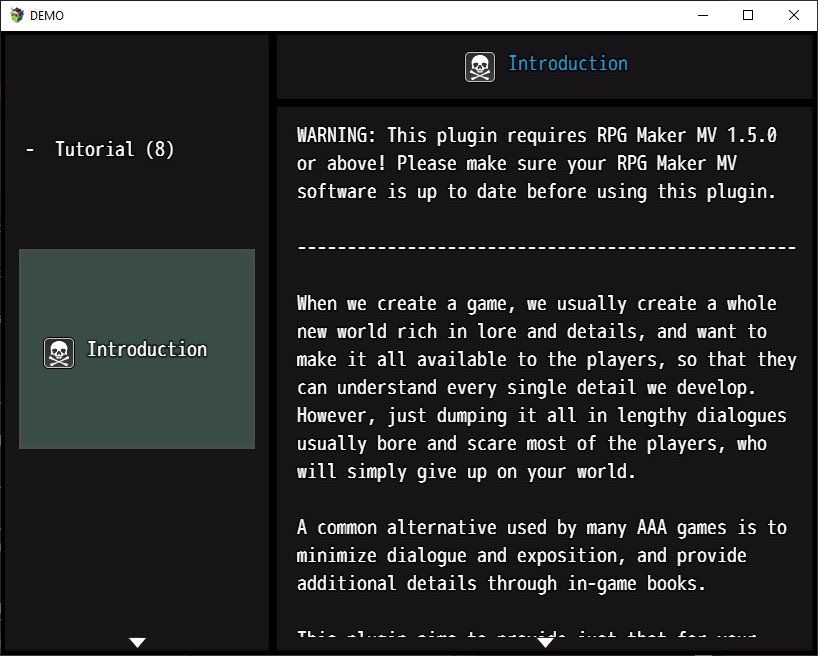This screenshot has height=656, width=818.
Task: Click the down arrow under the category list
Action: pyautogui.click(x=137, y=642)
